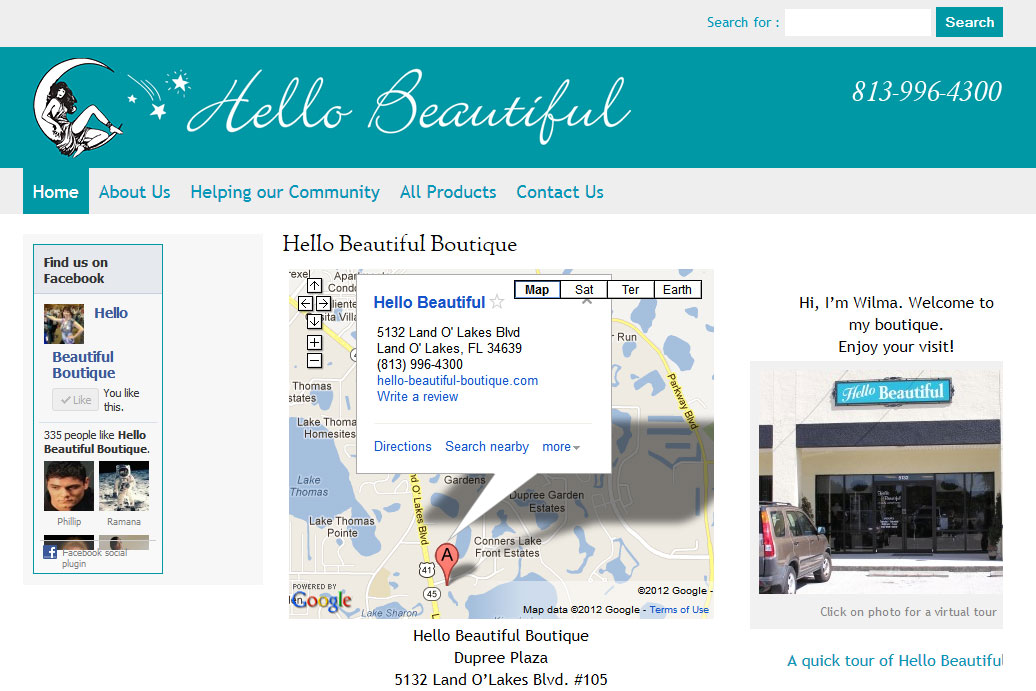The height and width of the screenshot is (691, 1036).
Task: Zoom out the map with minus button
Action: tap(314, 361)
